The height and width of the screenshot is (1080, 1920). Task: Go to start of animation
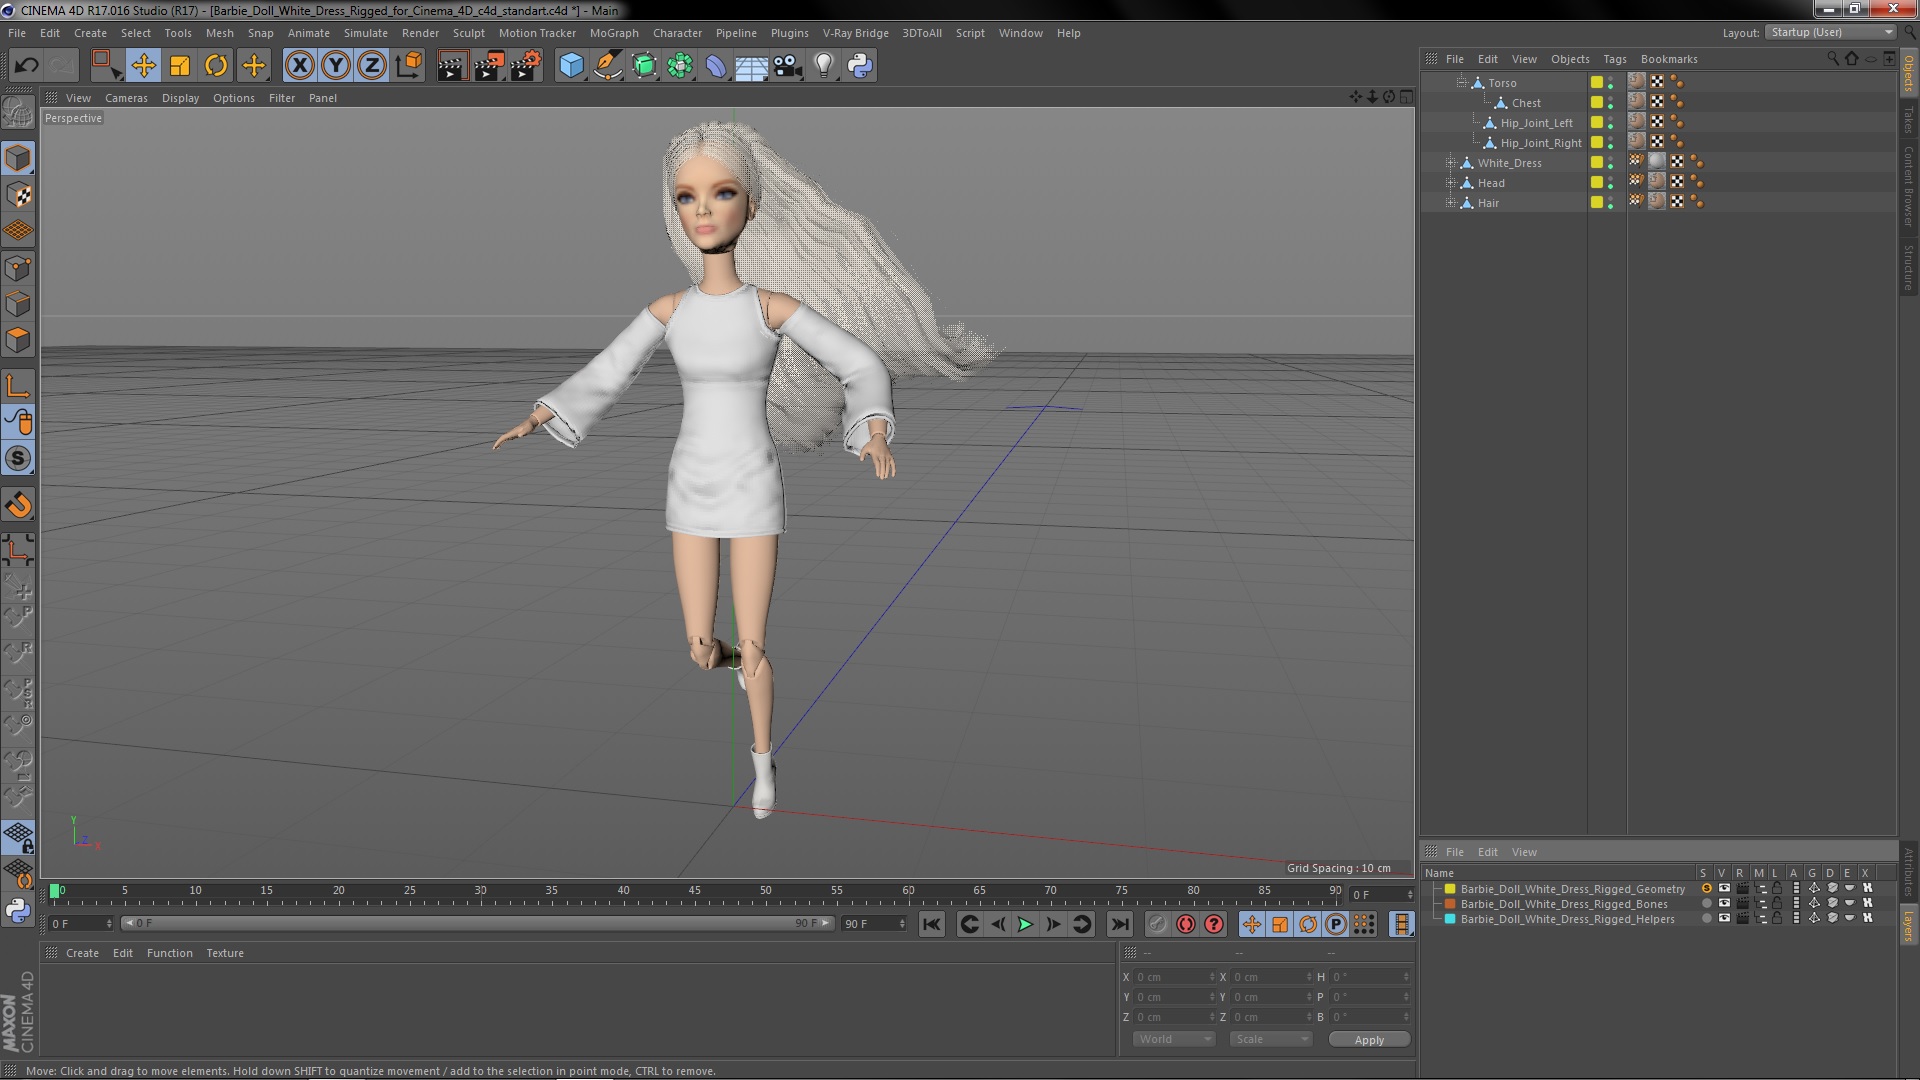931,924
